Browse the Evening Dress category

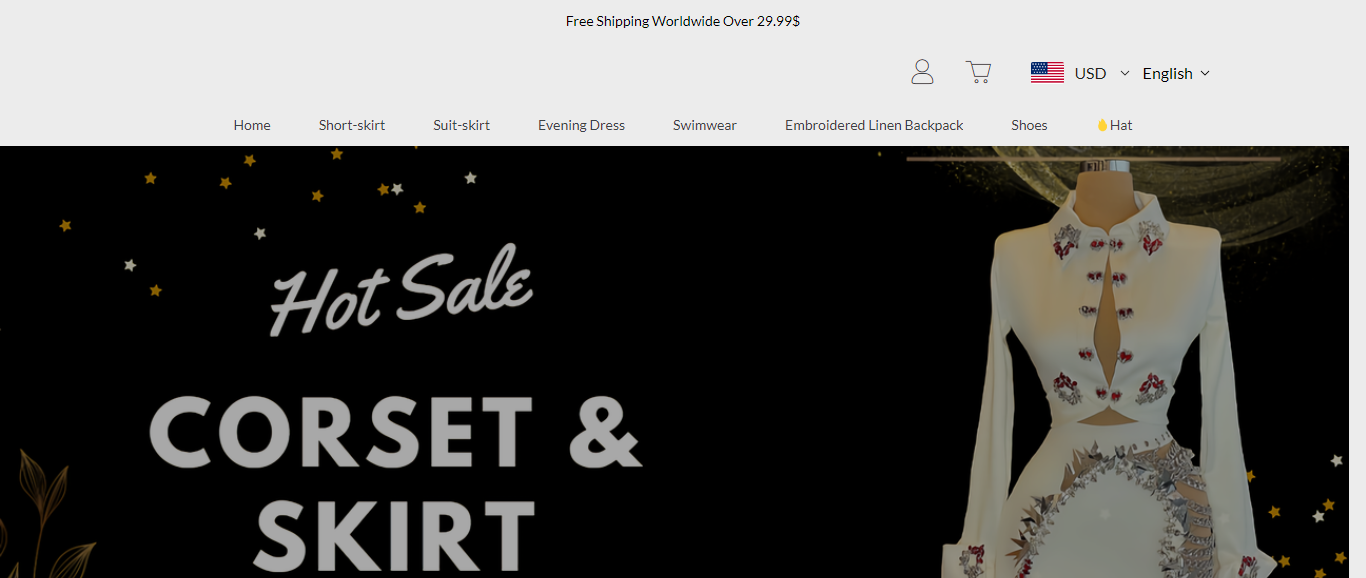click(x=581, y=125)
